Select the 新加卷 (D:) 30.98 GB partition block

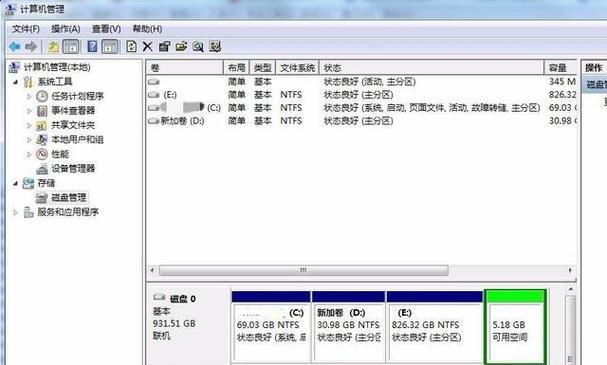point(348,327)
